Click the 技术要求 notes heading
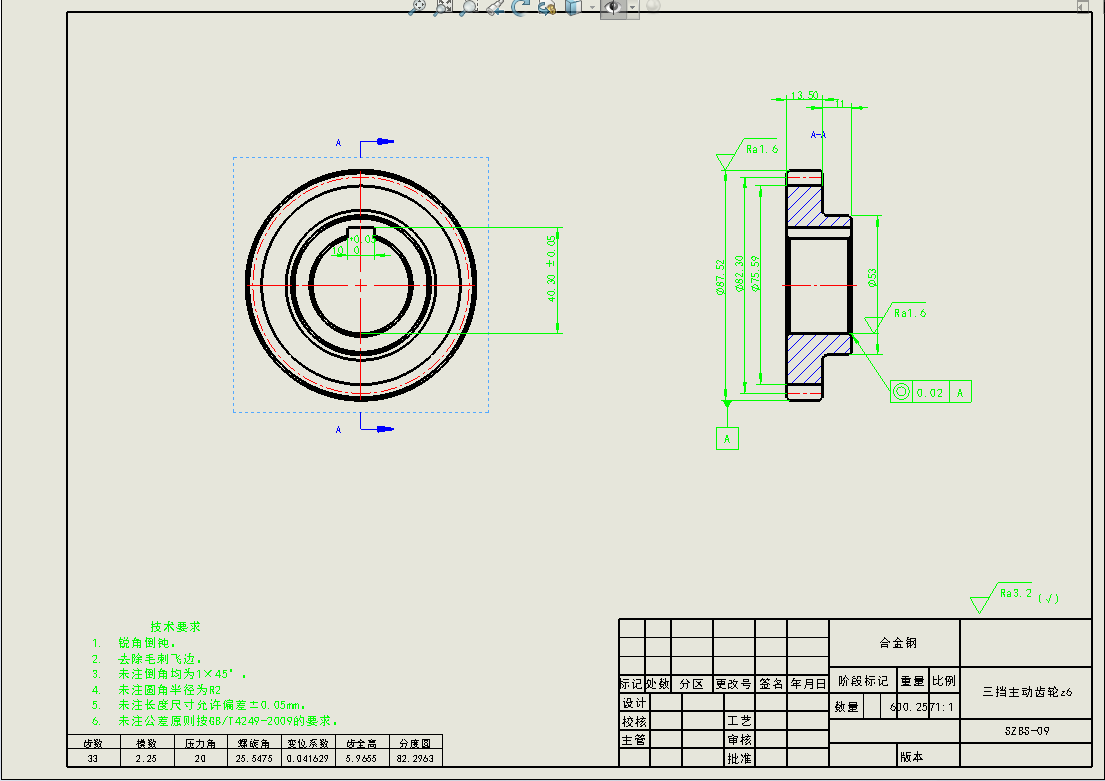The image size is (1105, 781). click(x=175, y=626)
